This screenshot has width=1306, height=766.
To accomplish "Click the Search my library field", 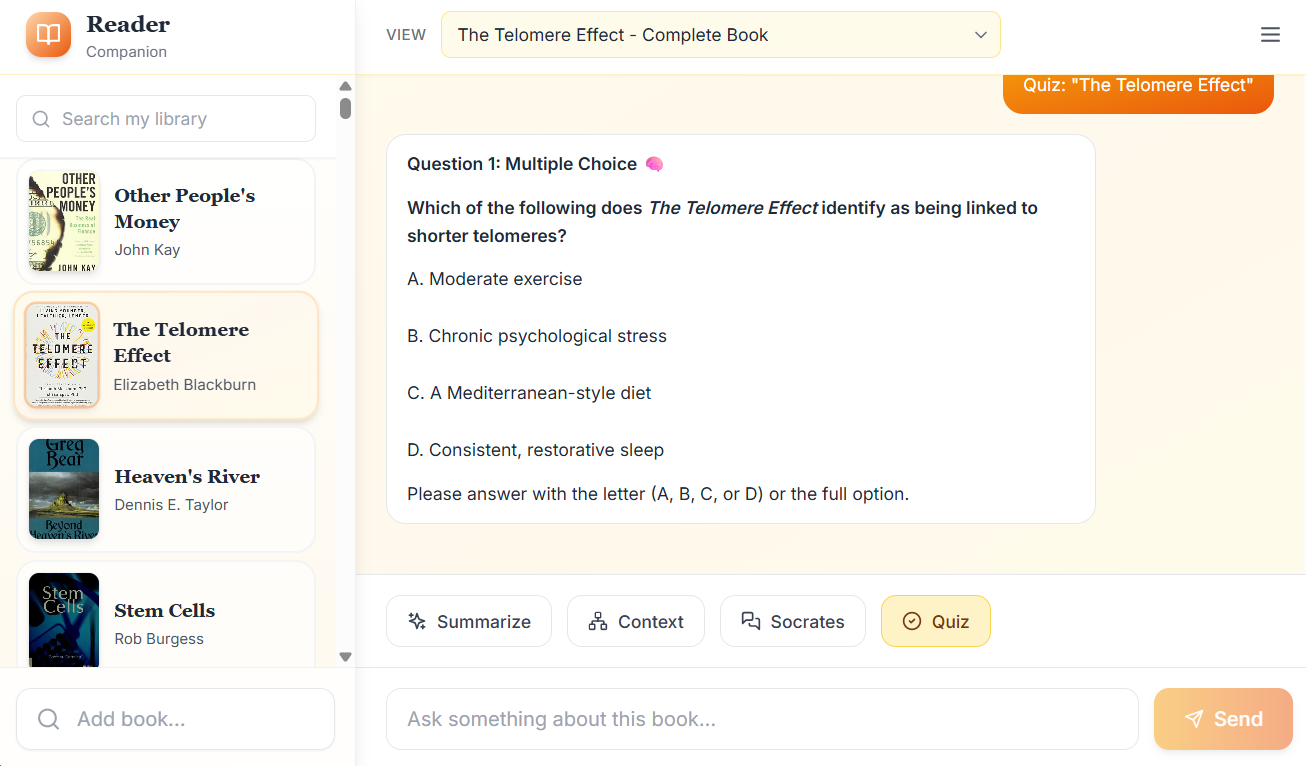I will pyautogui.click(x=165, y=118).
